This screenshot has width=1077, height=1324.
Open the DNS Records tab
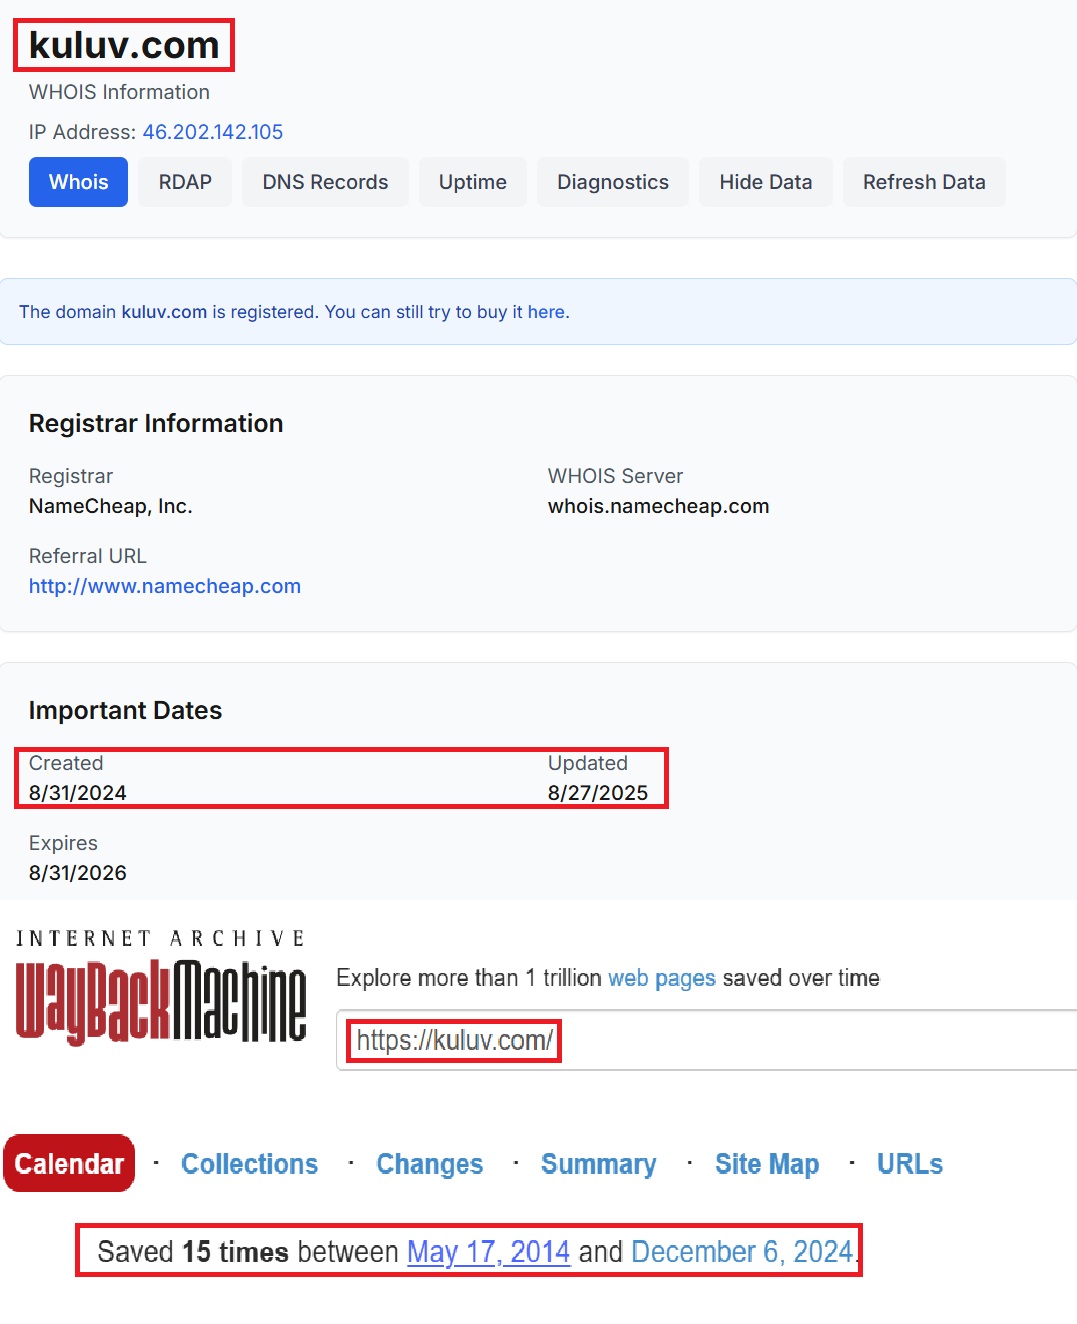pos(325,182)
